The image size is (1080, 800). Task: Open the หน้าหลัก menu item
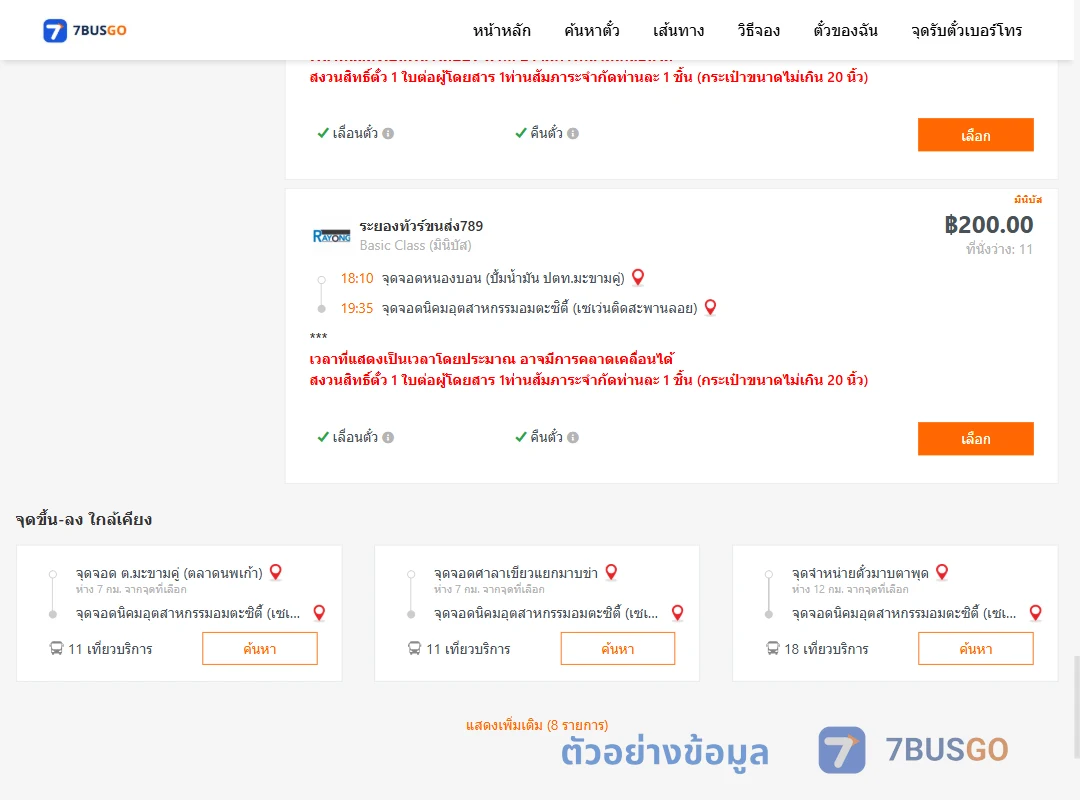501,30
